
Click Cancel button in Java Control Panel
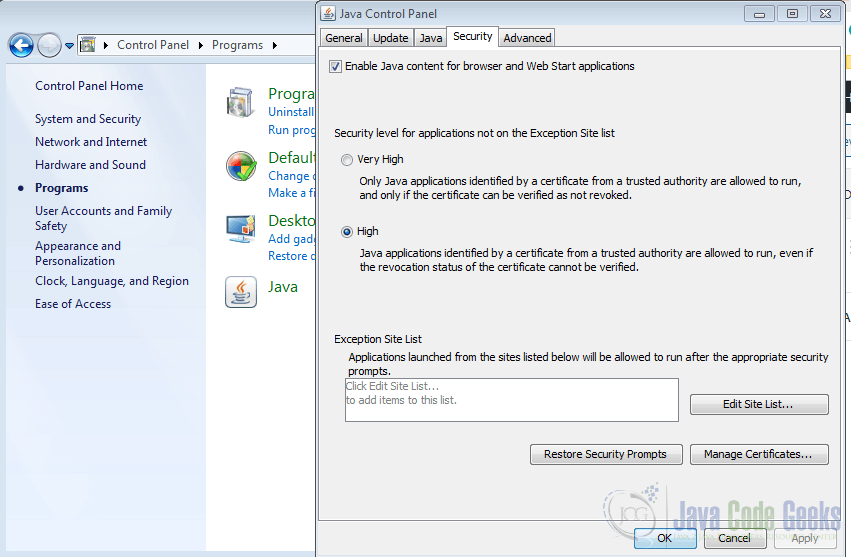pos(735,538)
